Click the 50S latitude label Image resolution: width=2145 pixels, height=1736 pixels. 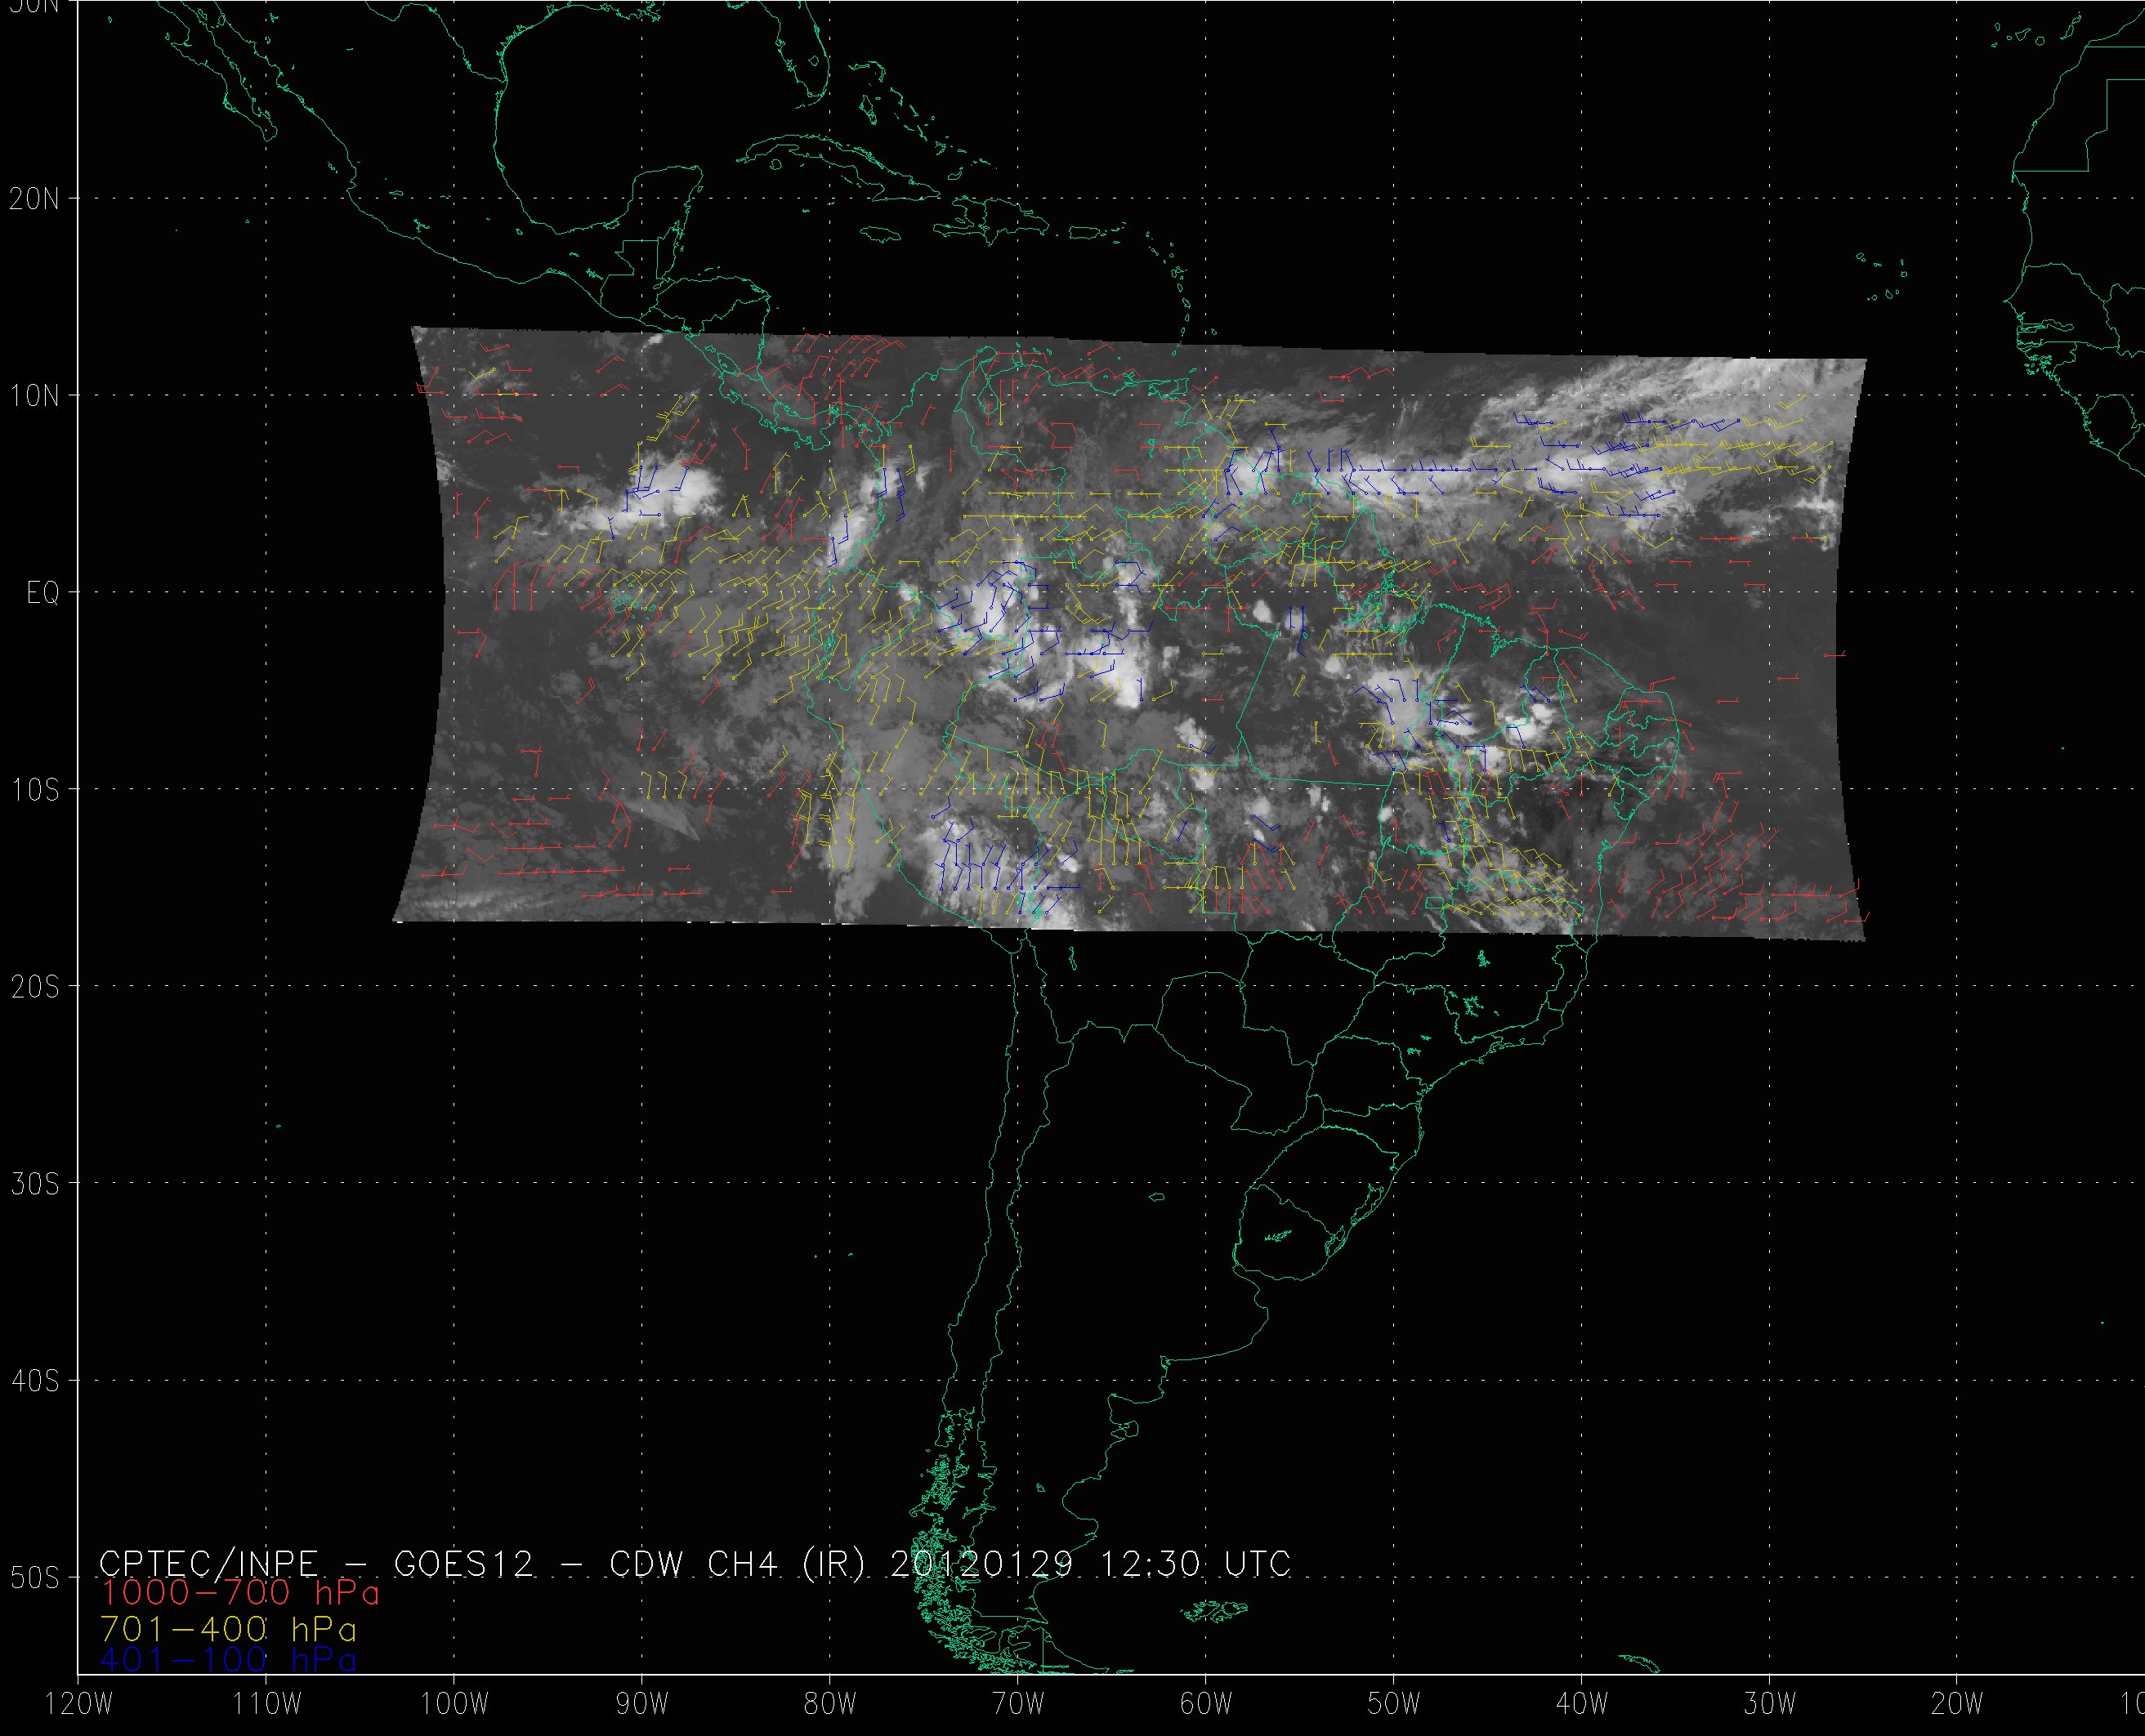point(34,1578)
